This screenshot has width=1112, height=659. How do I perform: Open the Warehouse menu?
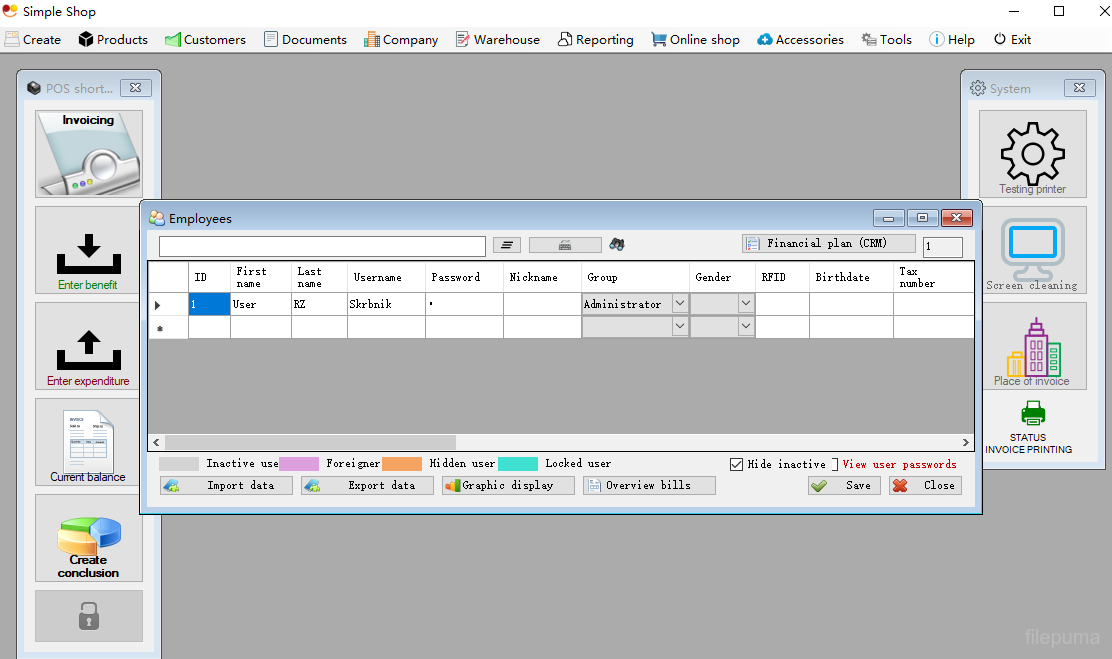tap(497, 40)
